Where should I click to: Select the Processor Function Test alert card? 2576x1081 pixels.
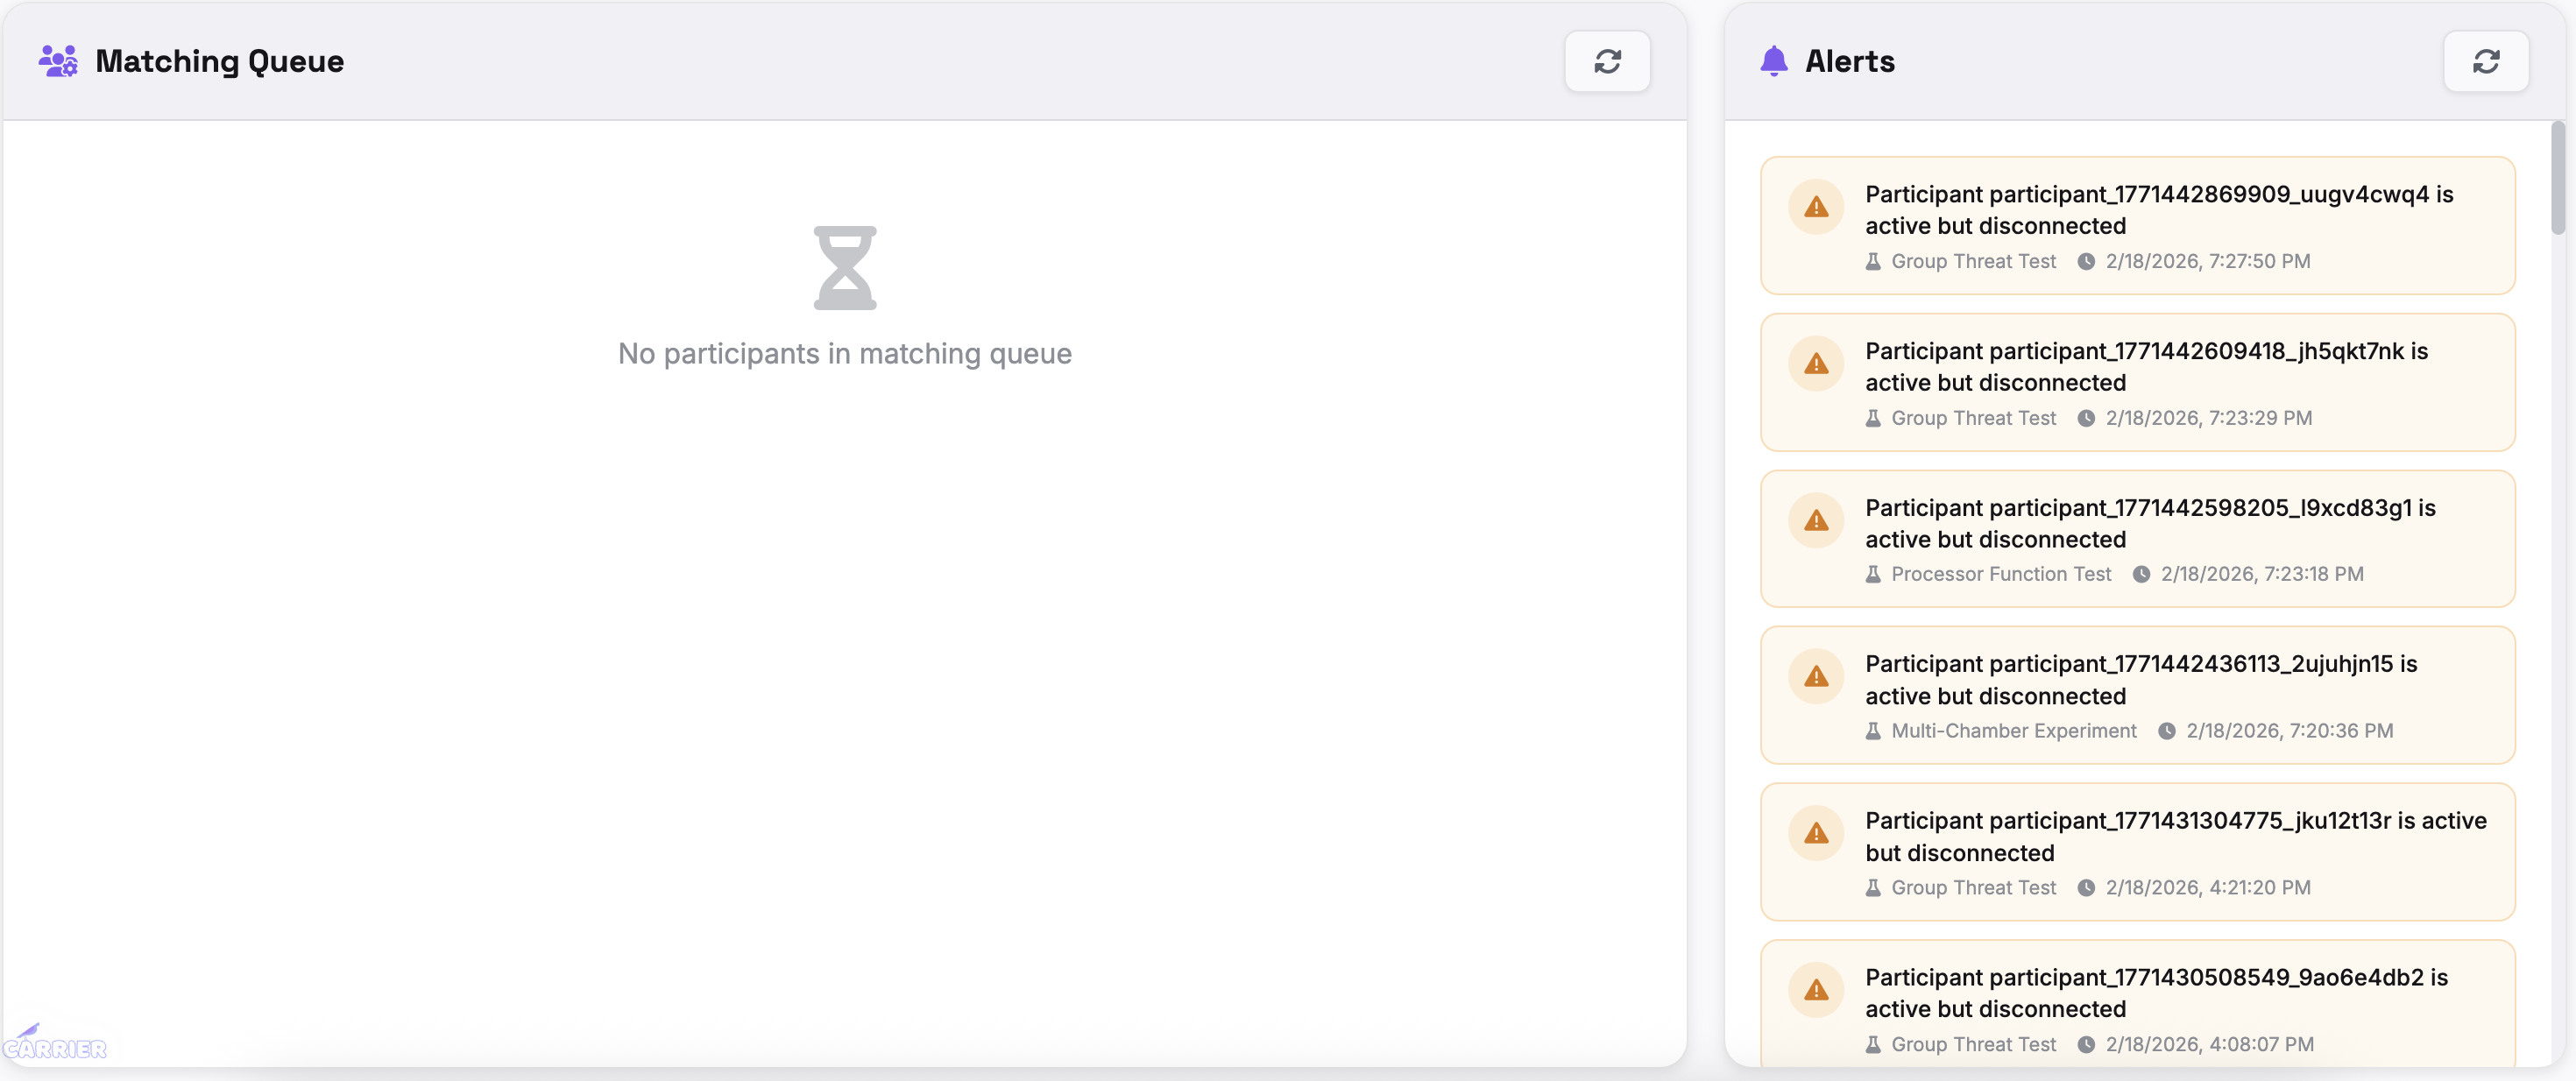point(2138,539)
